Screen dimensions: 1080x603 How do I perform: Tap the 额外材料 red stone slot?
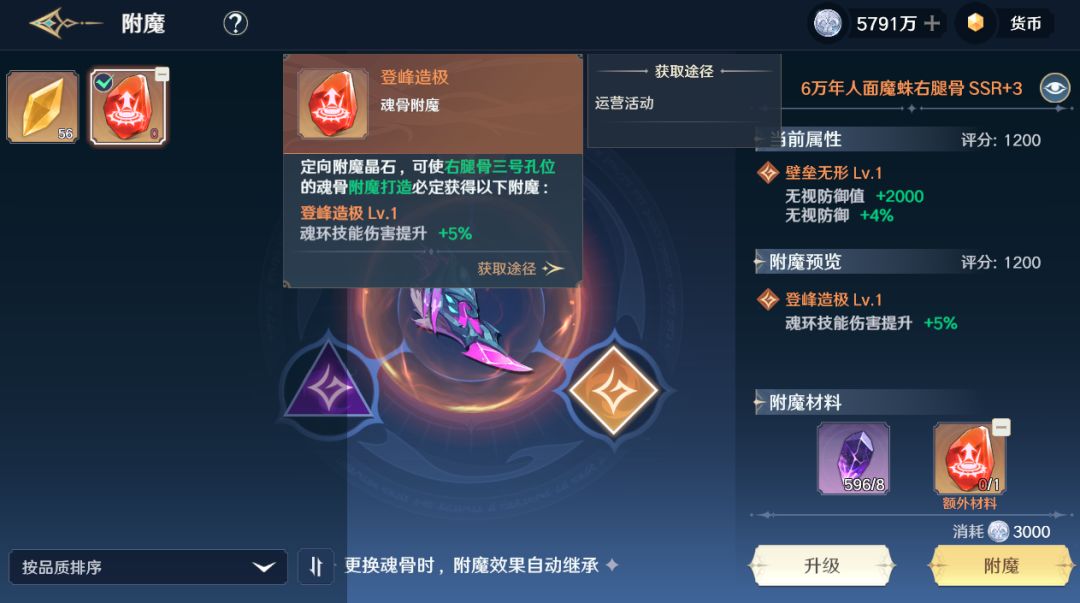point(969,459)
